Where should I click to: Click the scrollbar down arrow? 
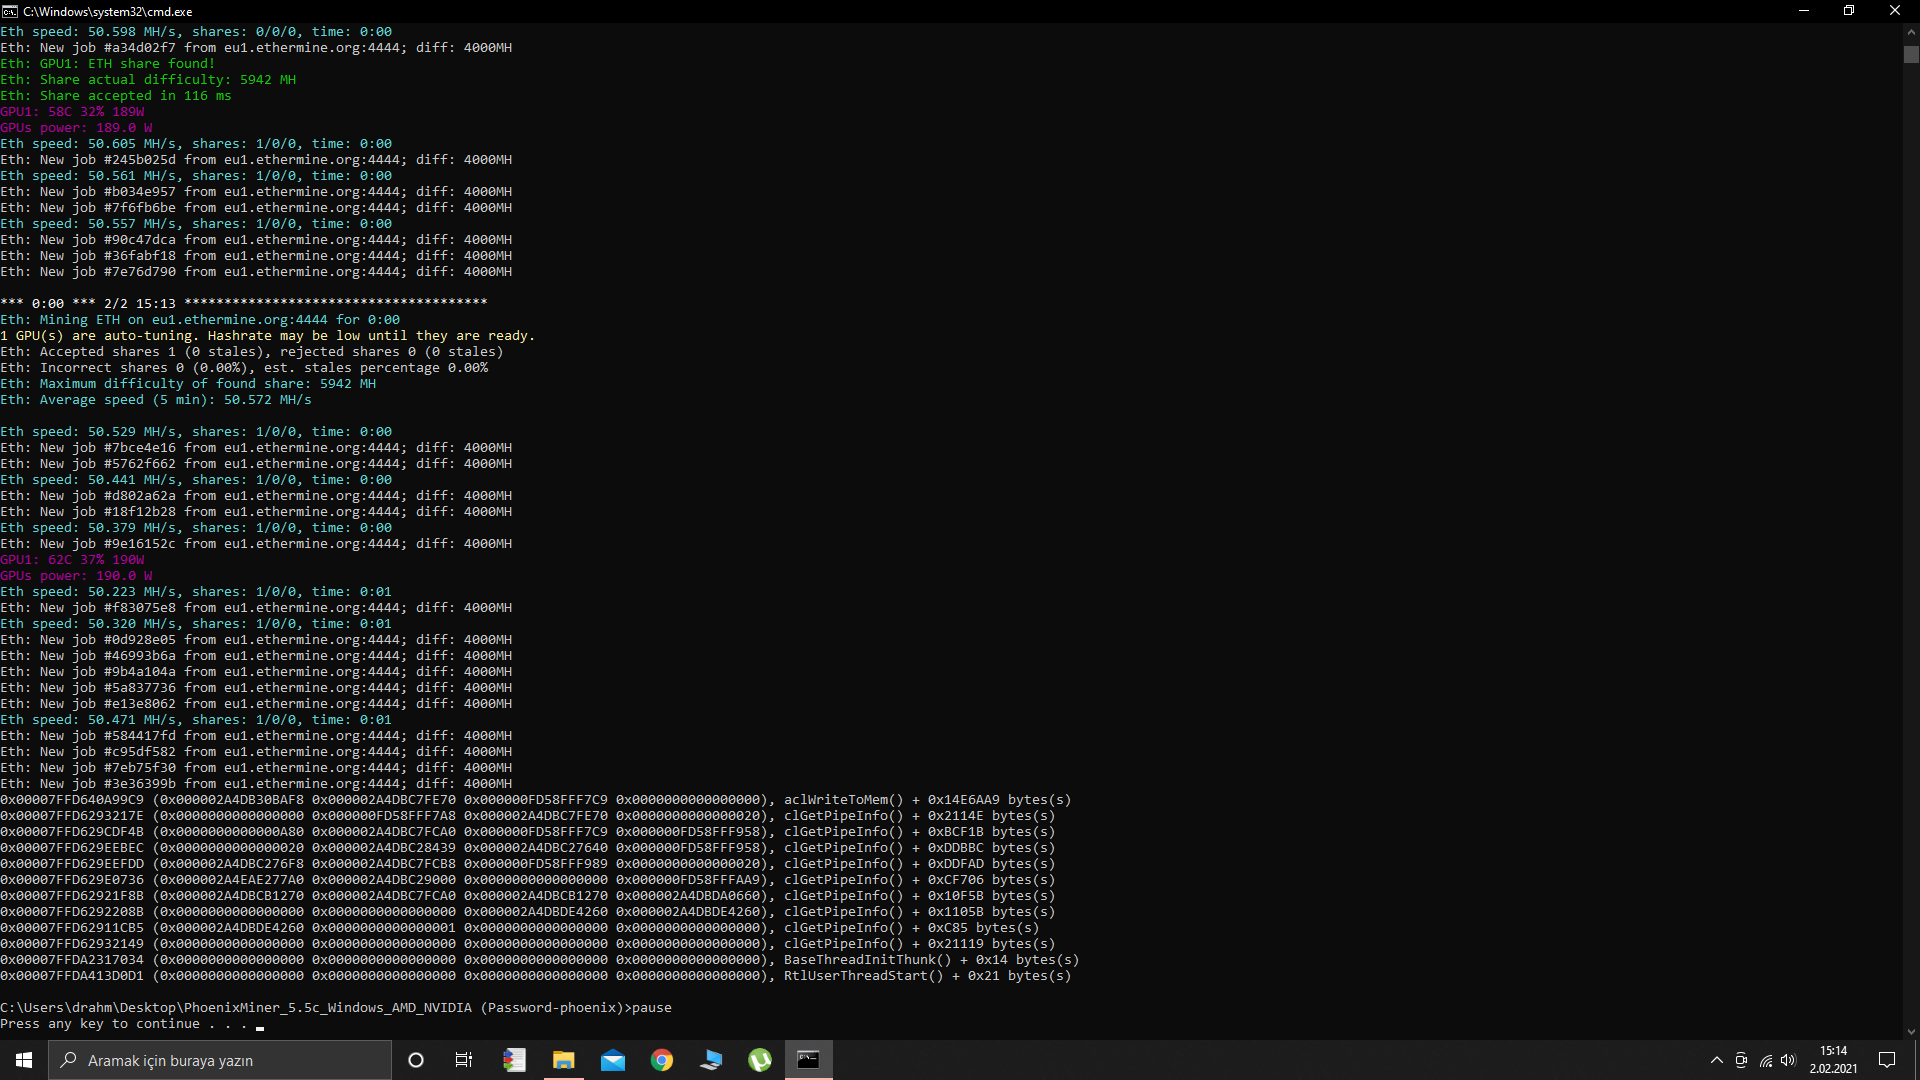pos(1911,1032)
